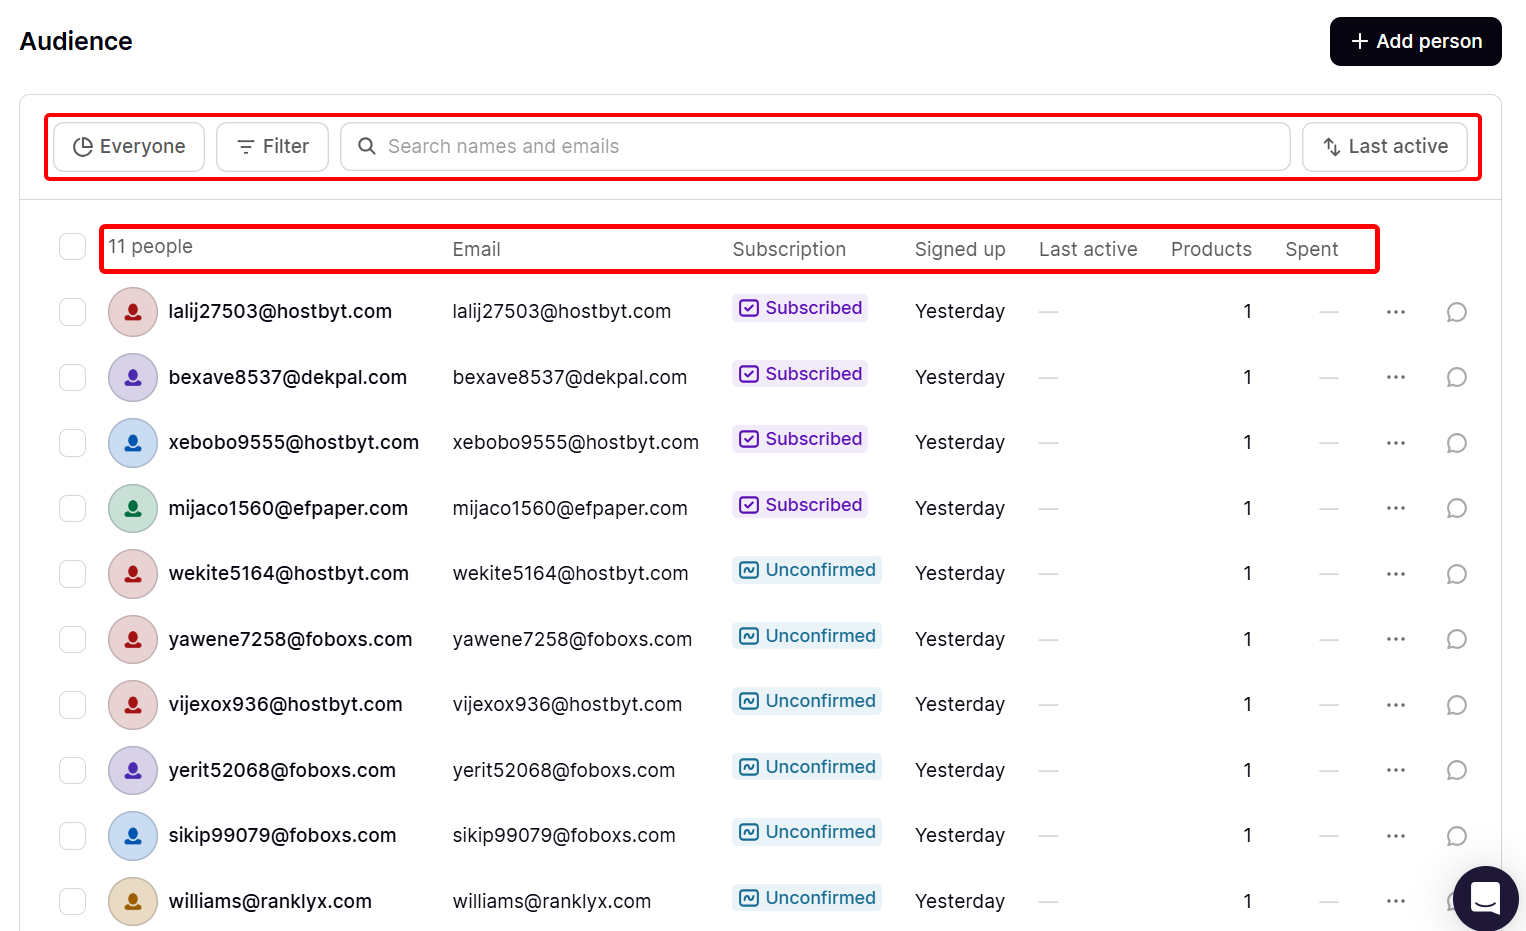The image size is (1526, 931).
Task: Click Subscribed badge for mijaco1560@efpaper.com
Action: [800, 505]
